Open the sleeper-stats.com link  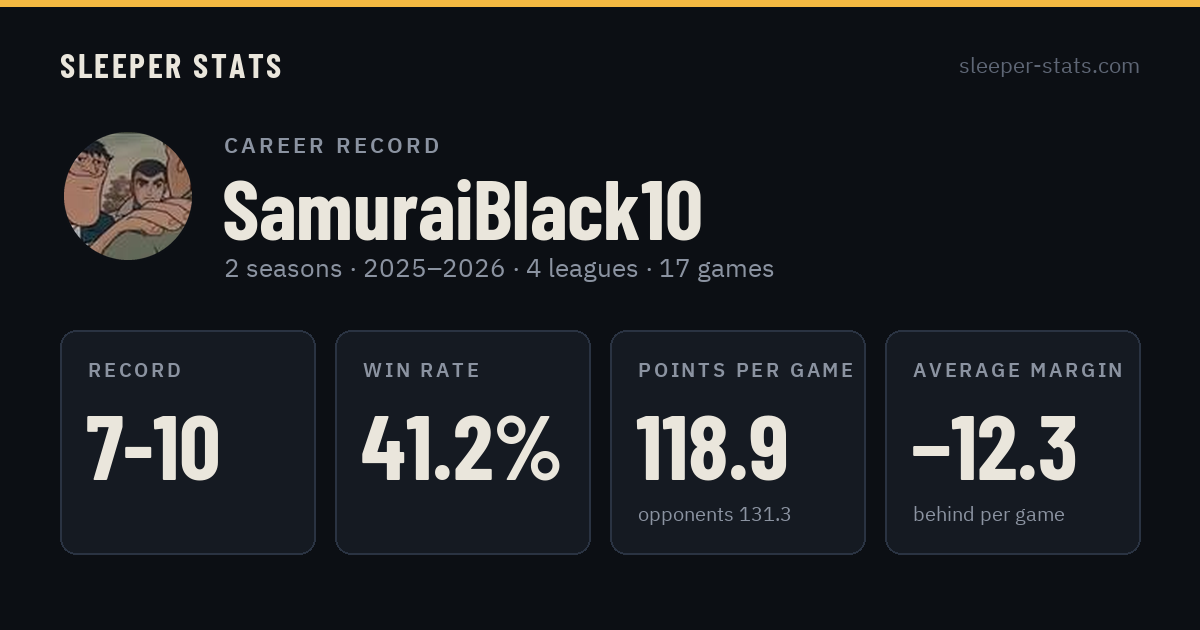[x=1049, y=66]
